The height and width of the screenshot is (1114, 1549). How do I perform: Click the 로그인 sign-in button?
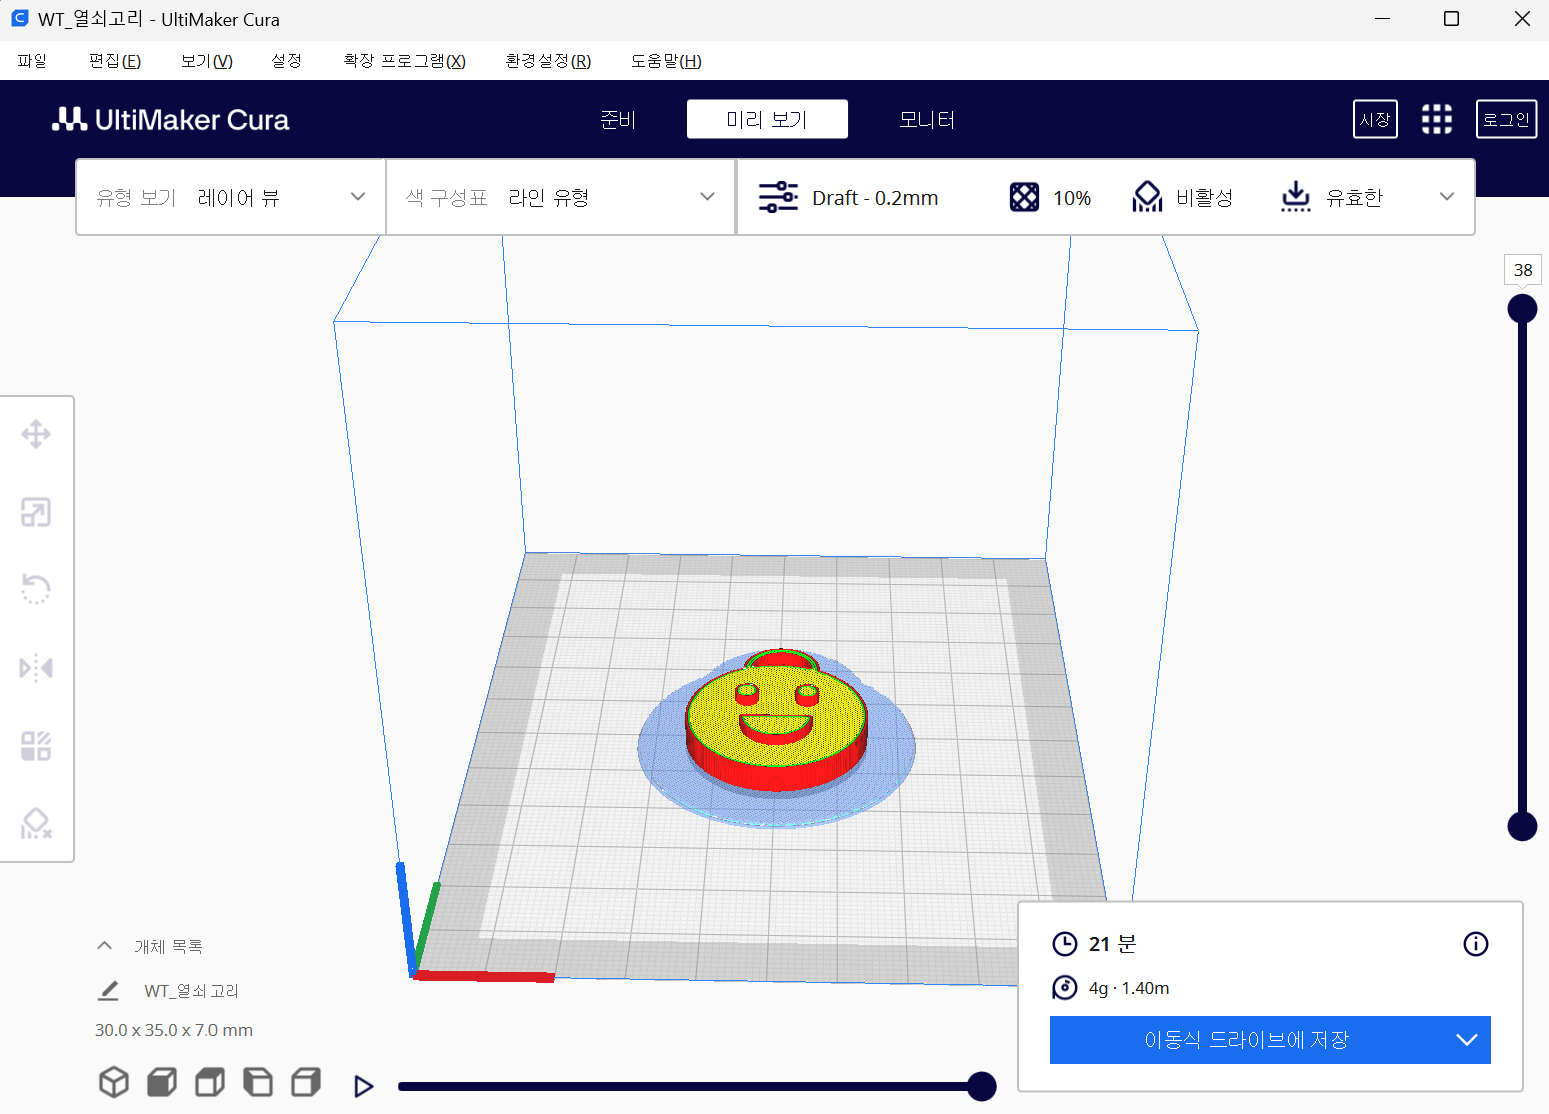(1506, 119)
